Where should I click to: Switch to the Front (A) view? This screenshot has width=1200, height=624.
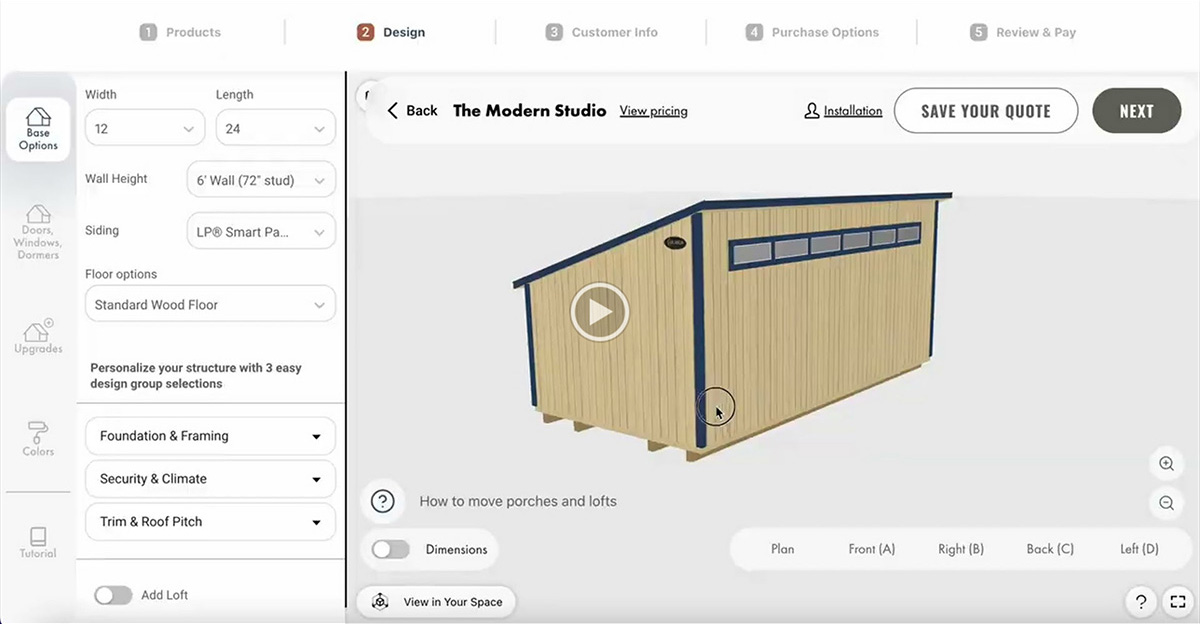pos(871,549)
